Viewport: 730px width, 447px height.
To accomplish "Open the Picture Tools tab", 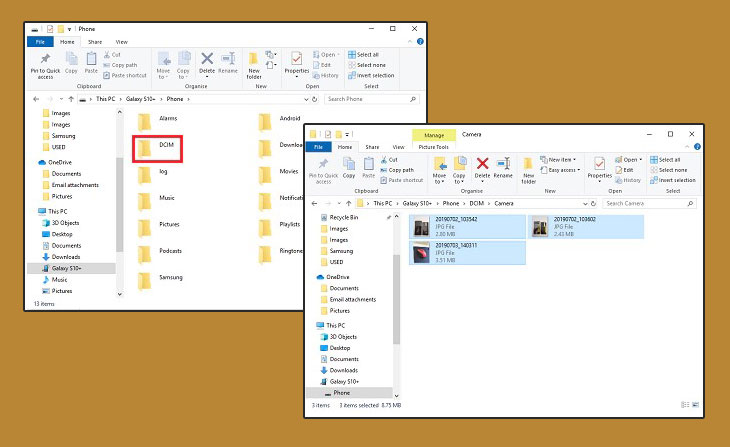I will coord(434,146).
